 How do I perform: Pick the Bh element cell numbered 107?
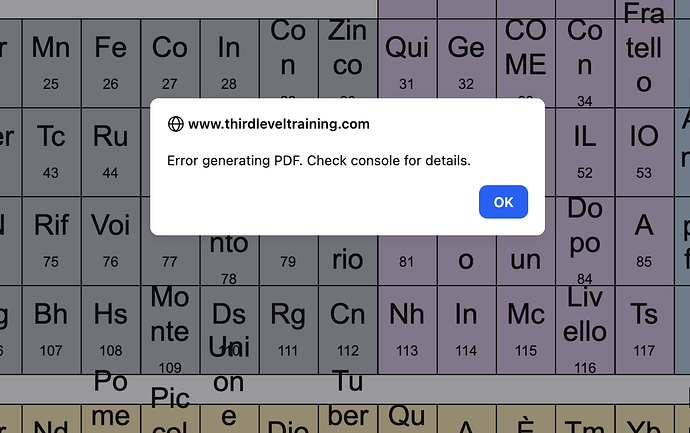pyautogui.click(x=51, y=326)
